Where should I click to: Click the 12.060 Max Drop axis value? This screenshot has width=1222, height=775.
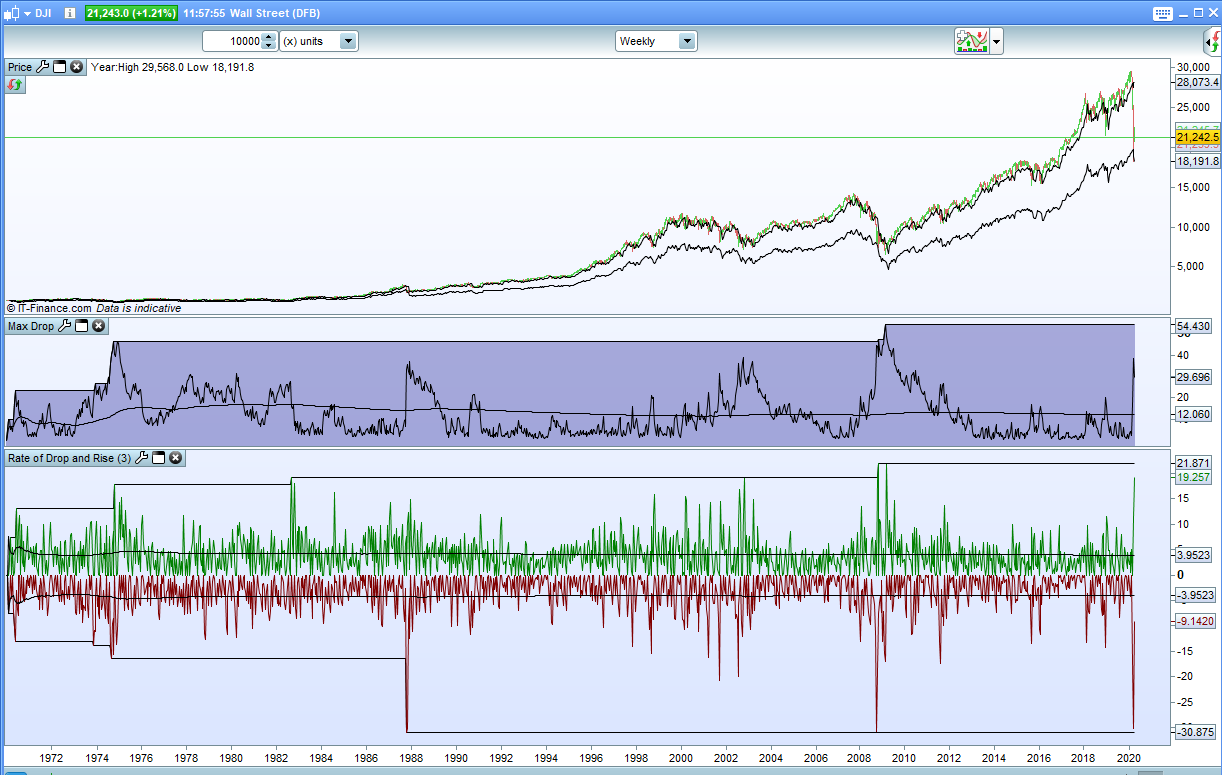(1195, 414)
